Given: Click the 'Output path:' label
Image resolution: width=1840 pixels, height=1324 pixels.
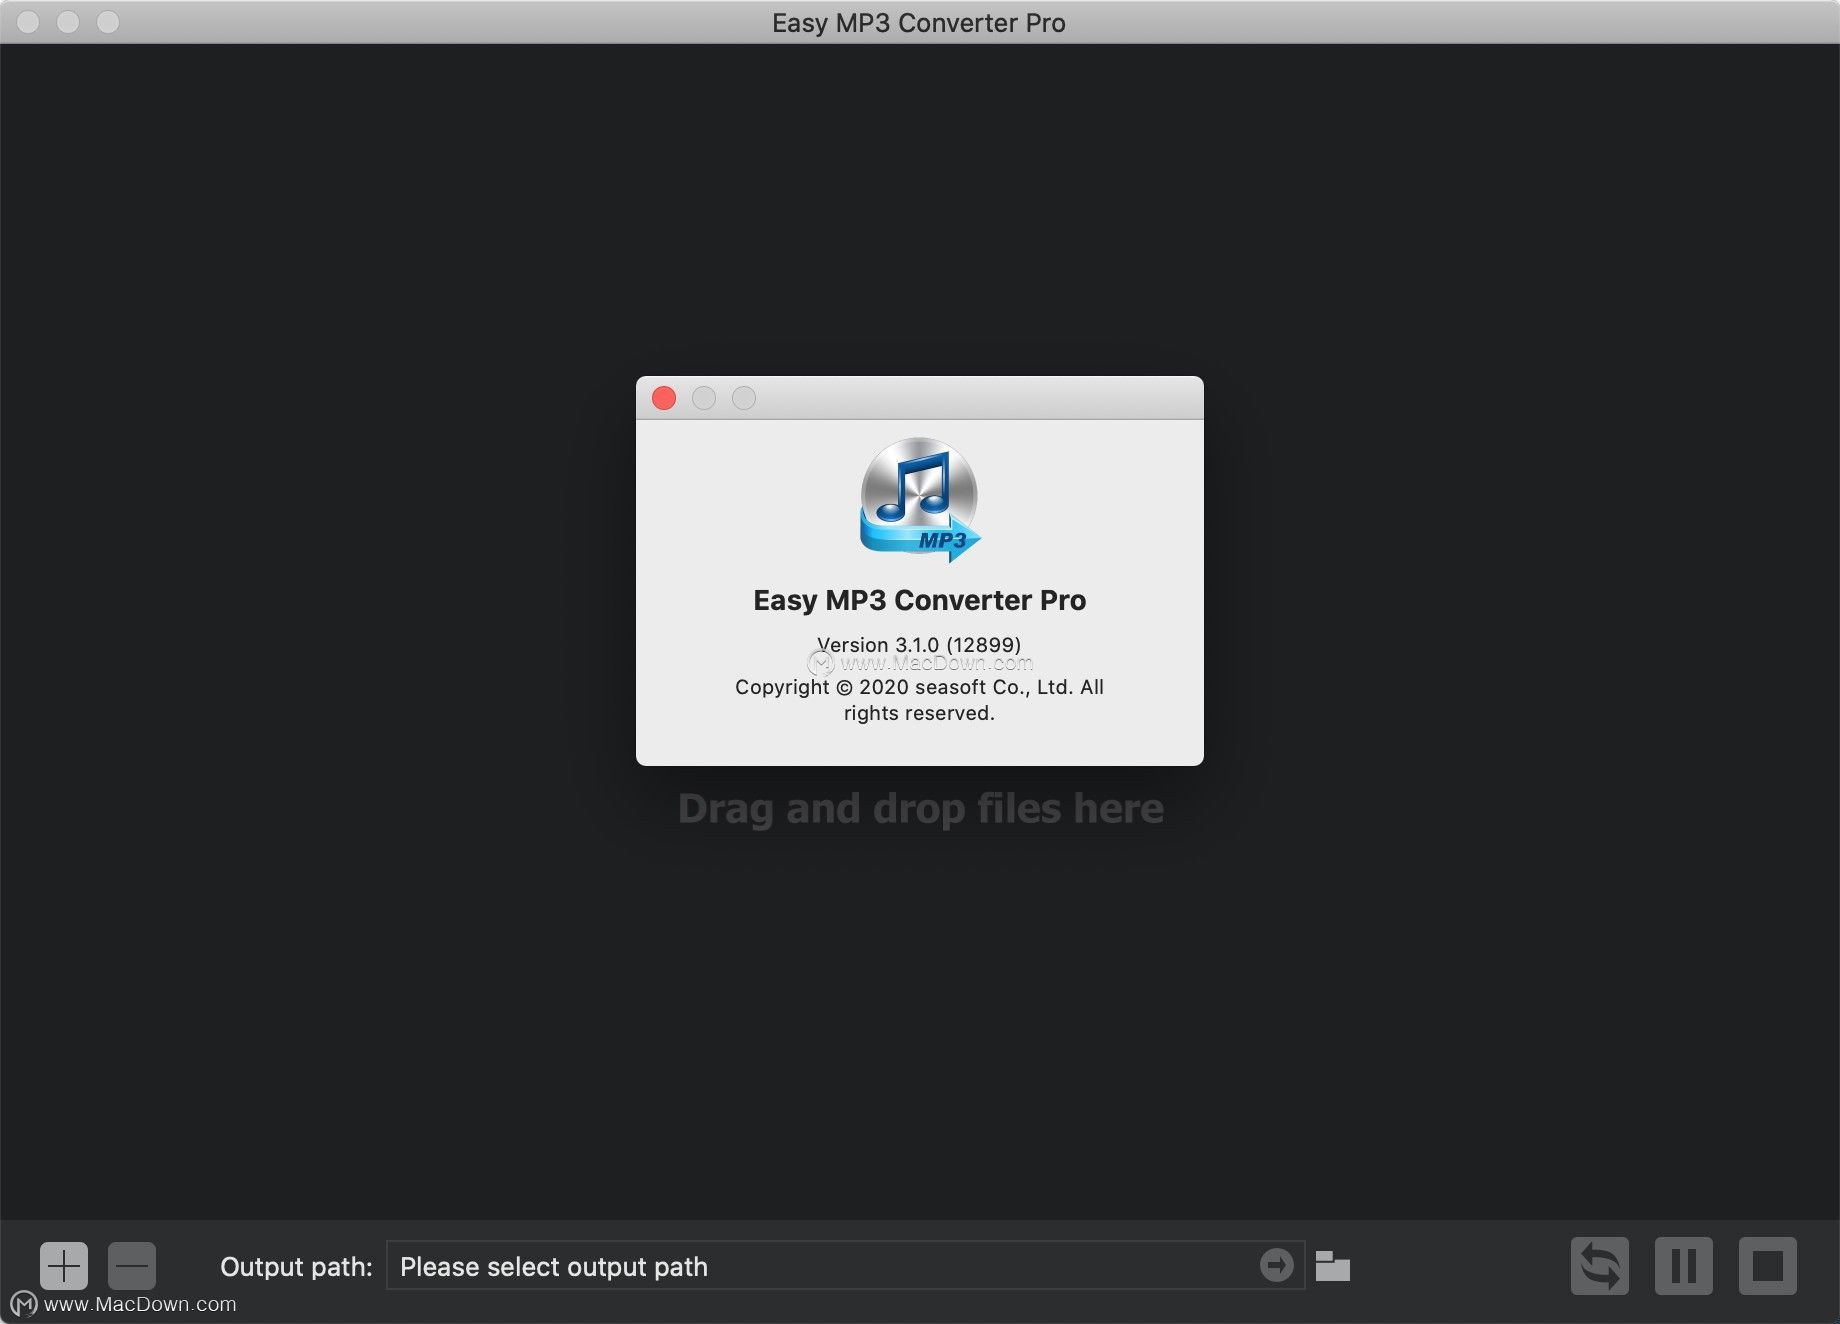Looking at the screenshot, I should click(296, 1267).
